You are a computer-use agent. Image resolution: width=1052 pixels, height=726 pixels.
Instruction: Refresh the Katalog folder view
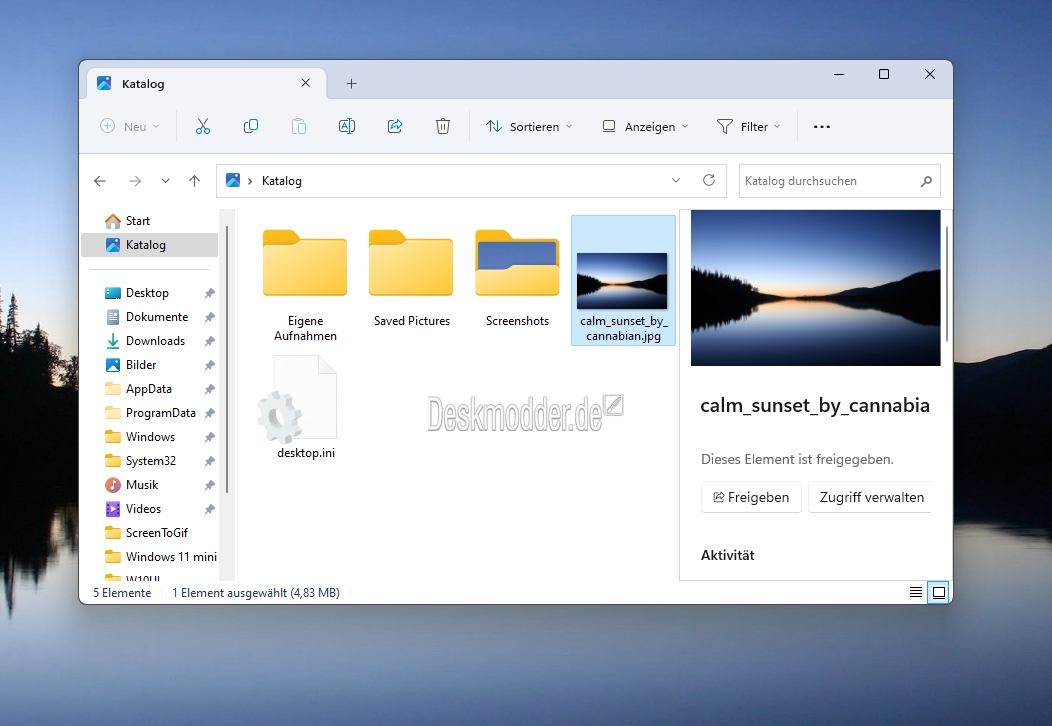[708, 180]
